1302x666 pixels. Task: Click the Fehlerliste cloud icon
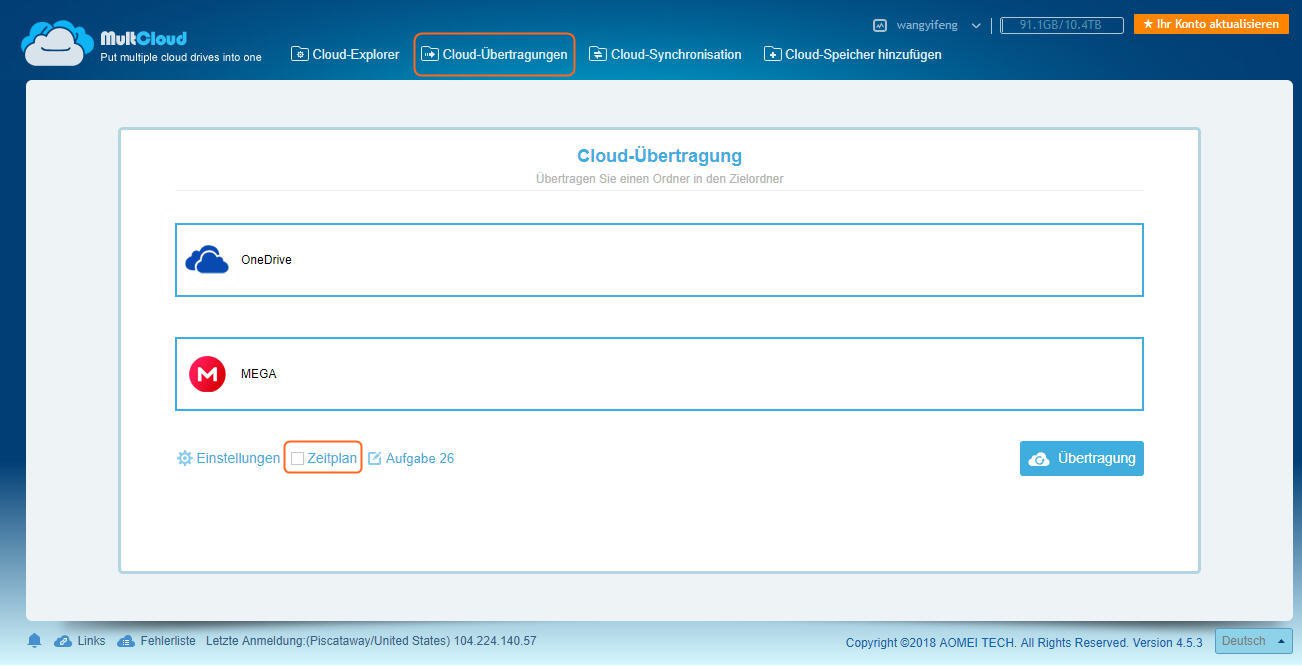tap(126, 641)
